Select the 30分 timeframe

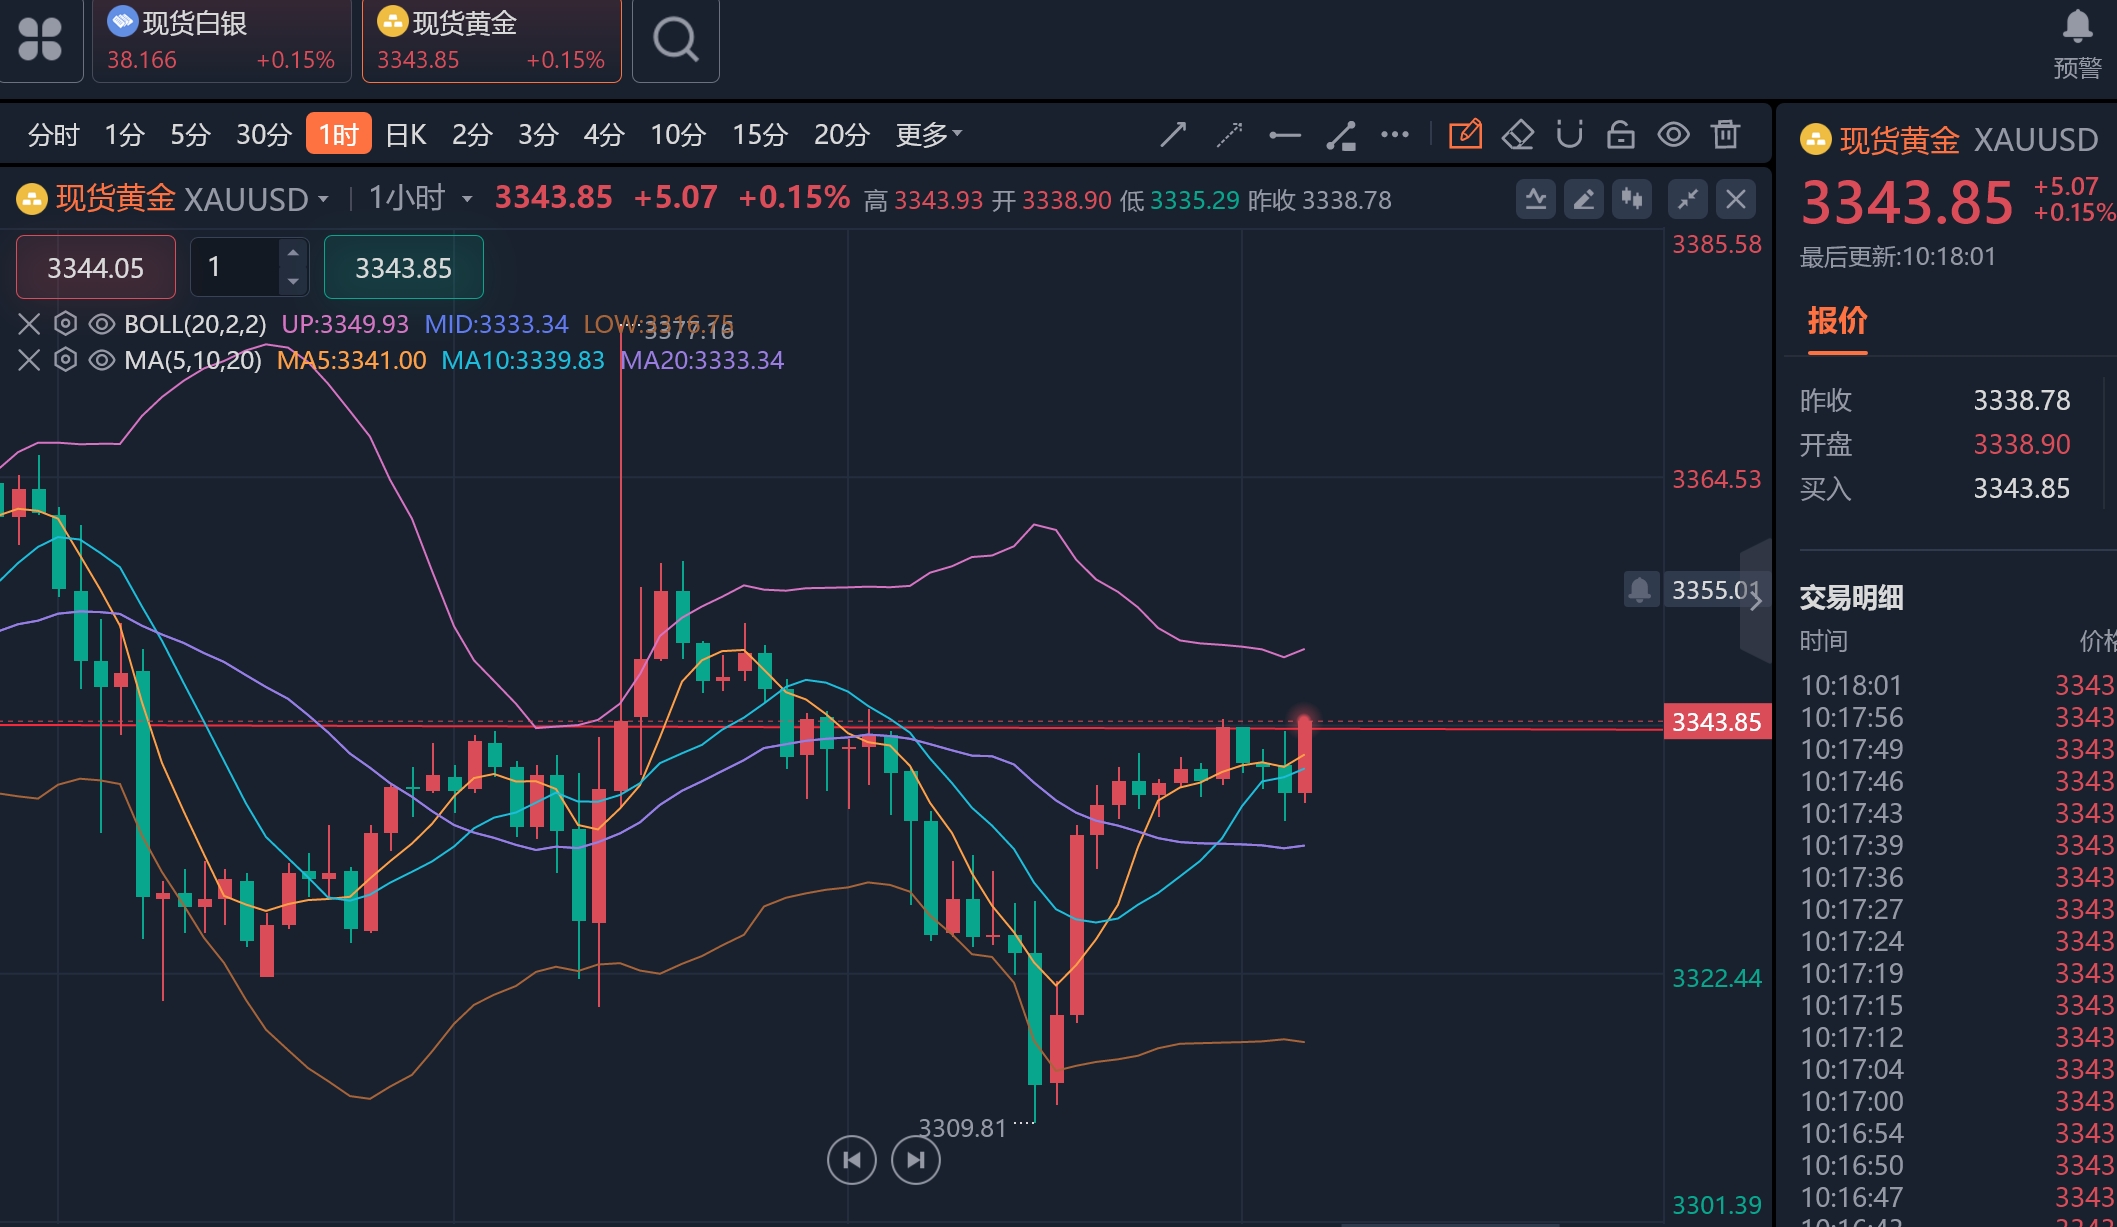click(x=264, y=134)
